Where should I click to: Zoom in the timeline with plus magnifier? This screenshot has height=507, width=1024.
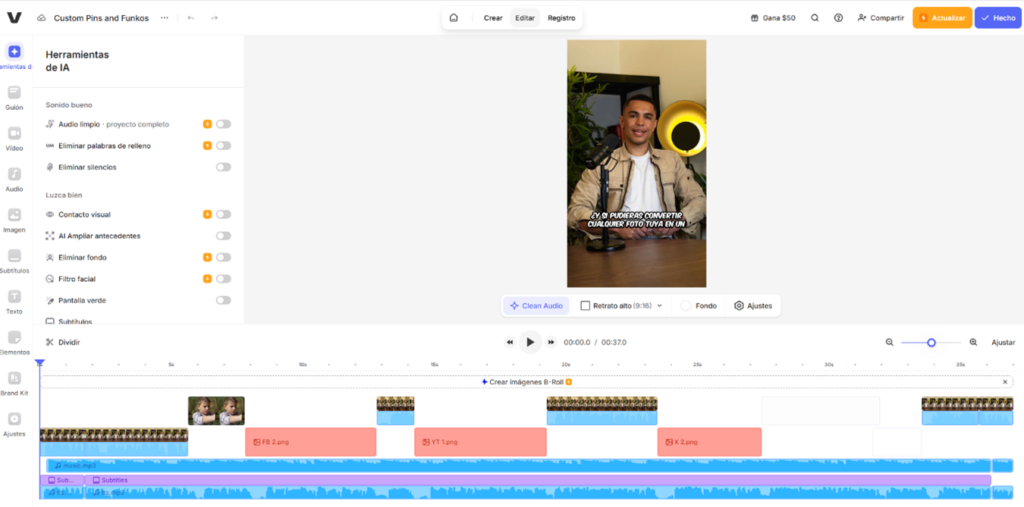[x=973, y=342]
